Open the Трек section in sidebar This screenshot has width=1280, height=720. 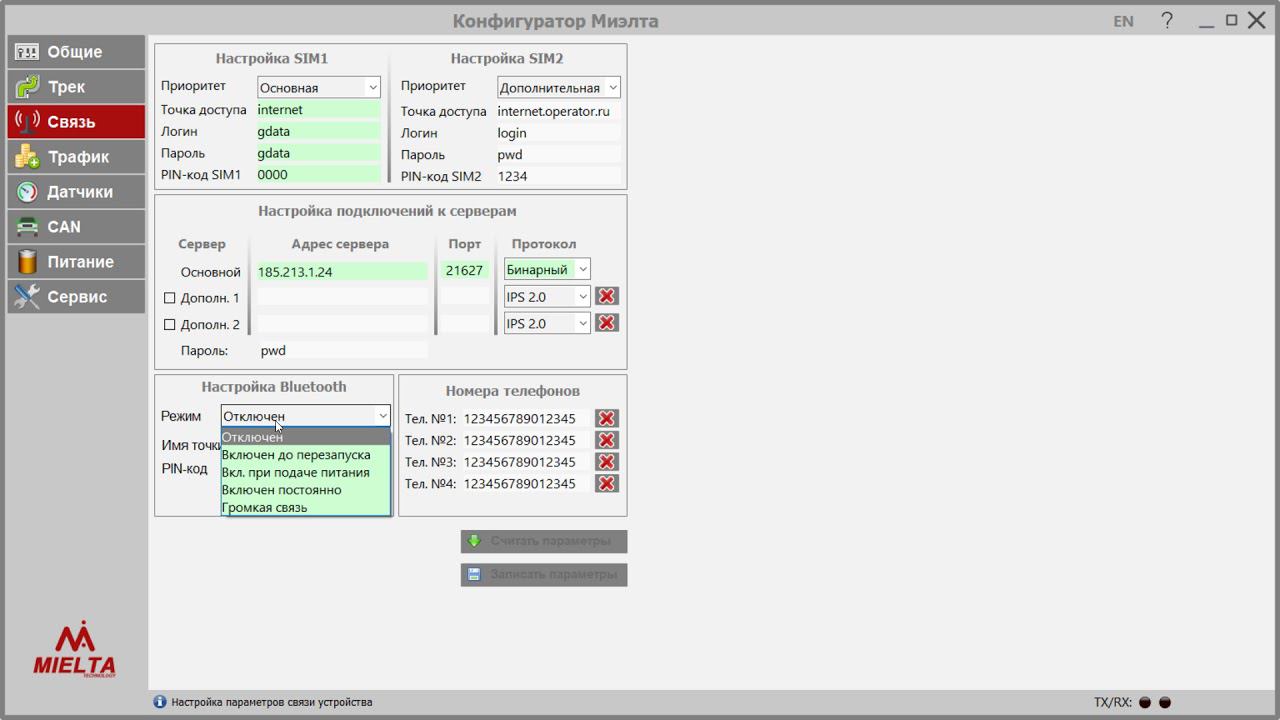[x=76, y=87]
